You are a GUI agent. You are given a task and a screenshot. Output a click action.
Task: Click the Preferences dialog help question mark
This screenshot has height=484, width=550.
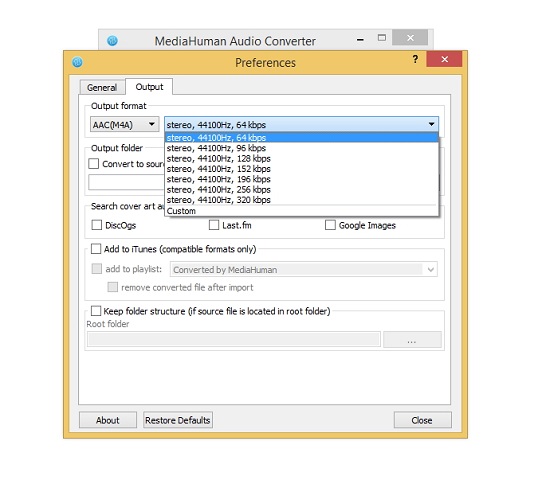click(x=415, y=59)
